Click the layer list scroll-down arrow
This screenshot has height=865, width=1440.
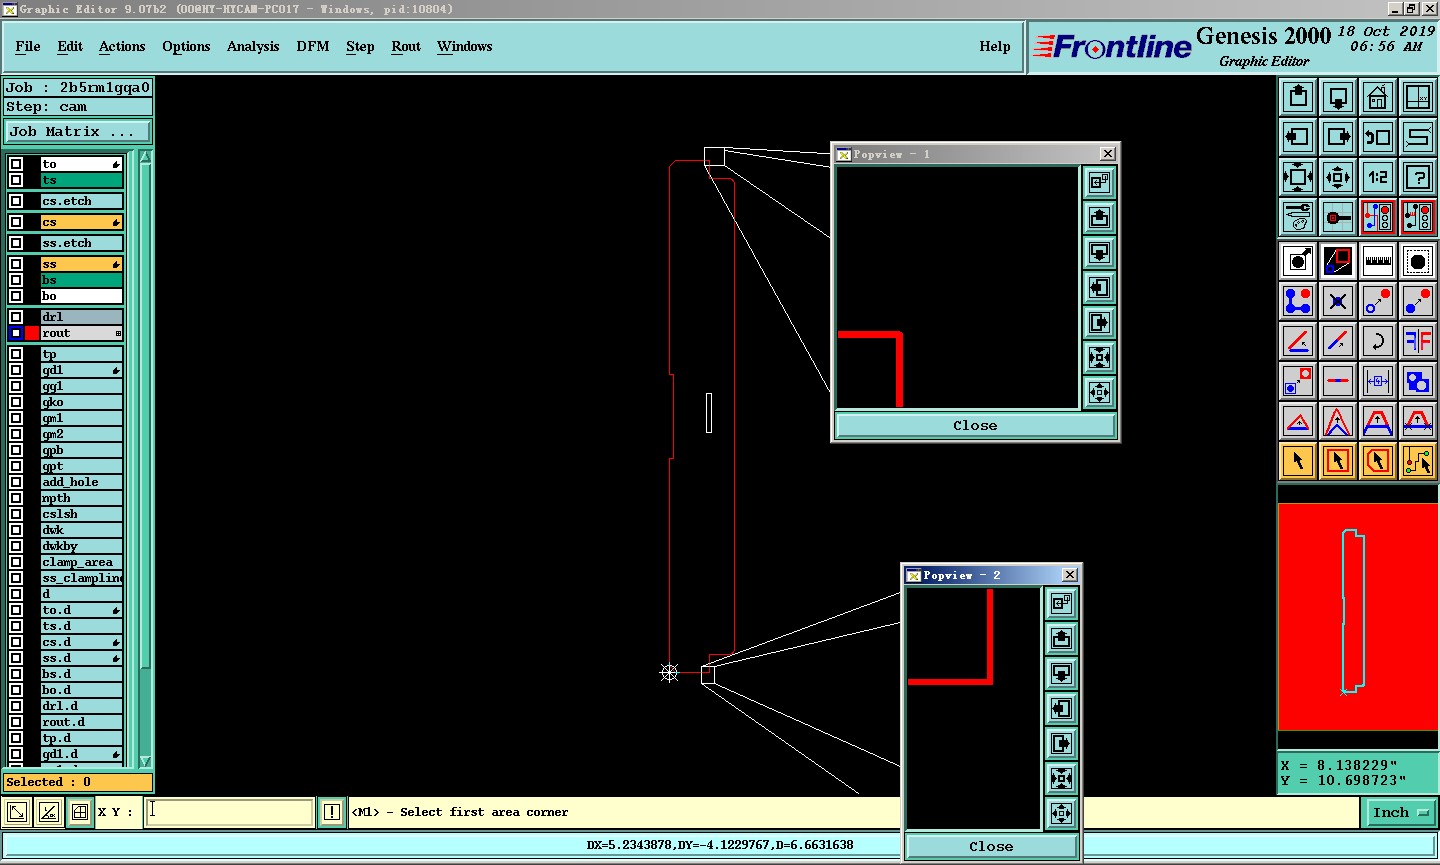point(145,760)
